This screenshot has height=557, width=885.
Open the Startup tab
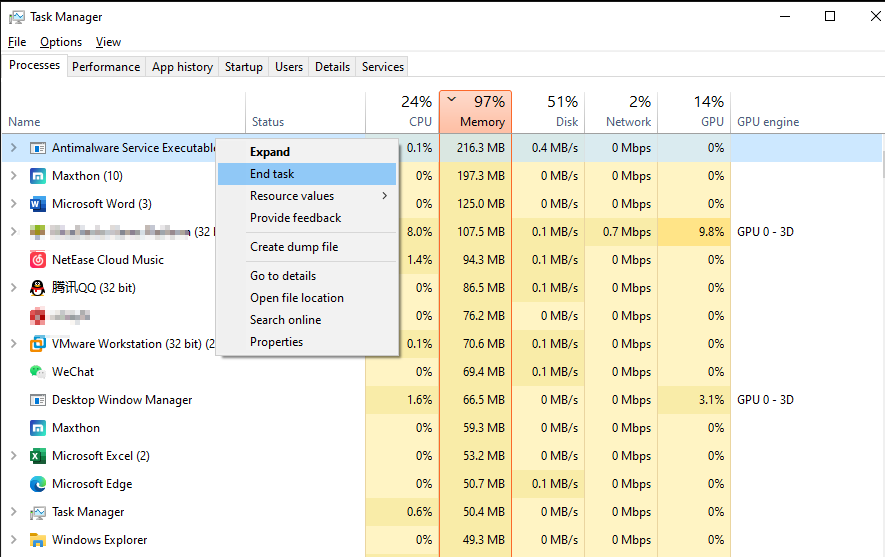pyautogui.click(x=244, y=67)
